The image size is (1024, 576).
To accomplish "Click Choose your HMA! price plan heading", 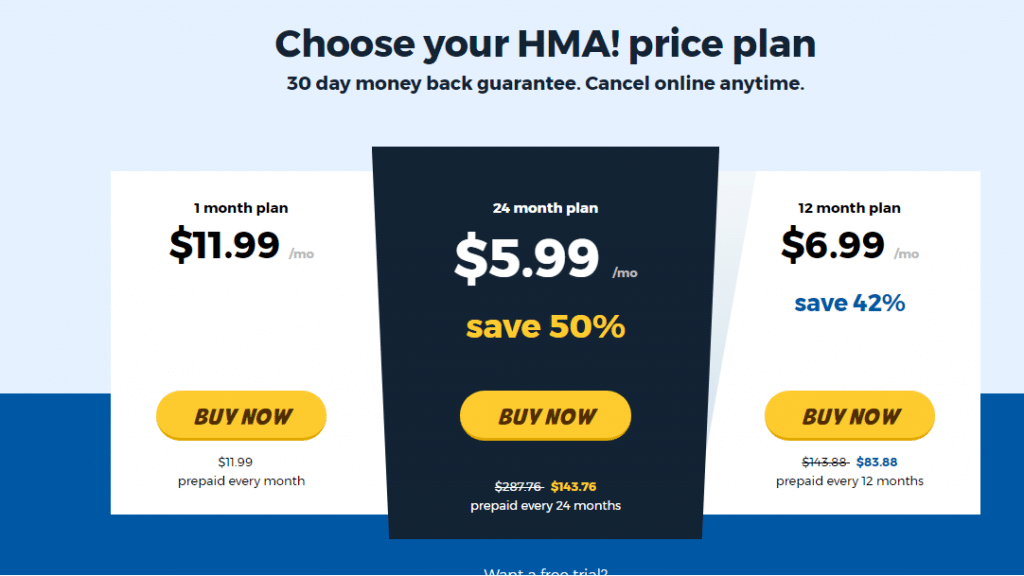I will click(x=545, y=44).
